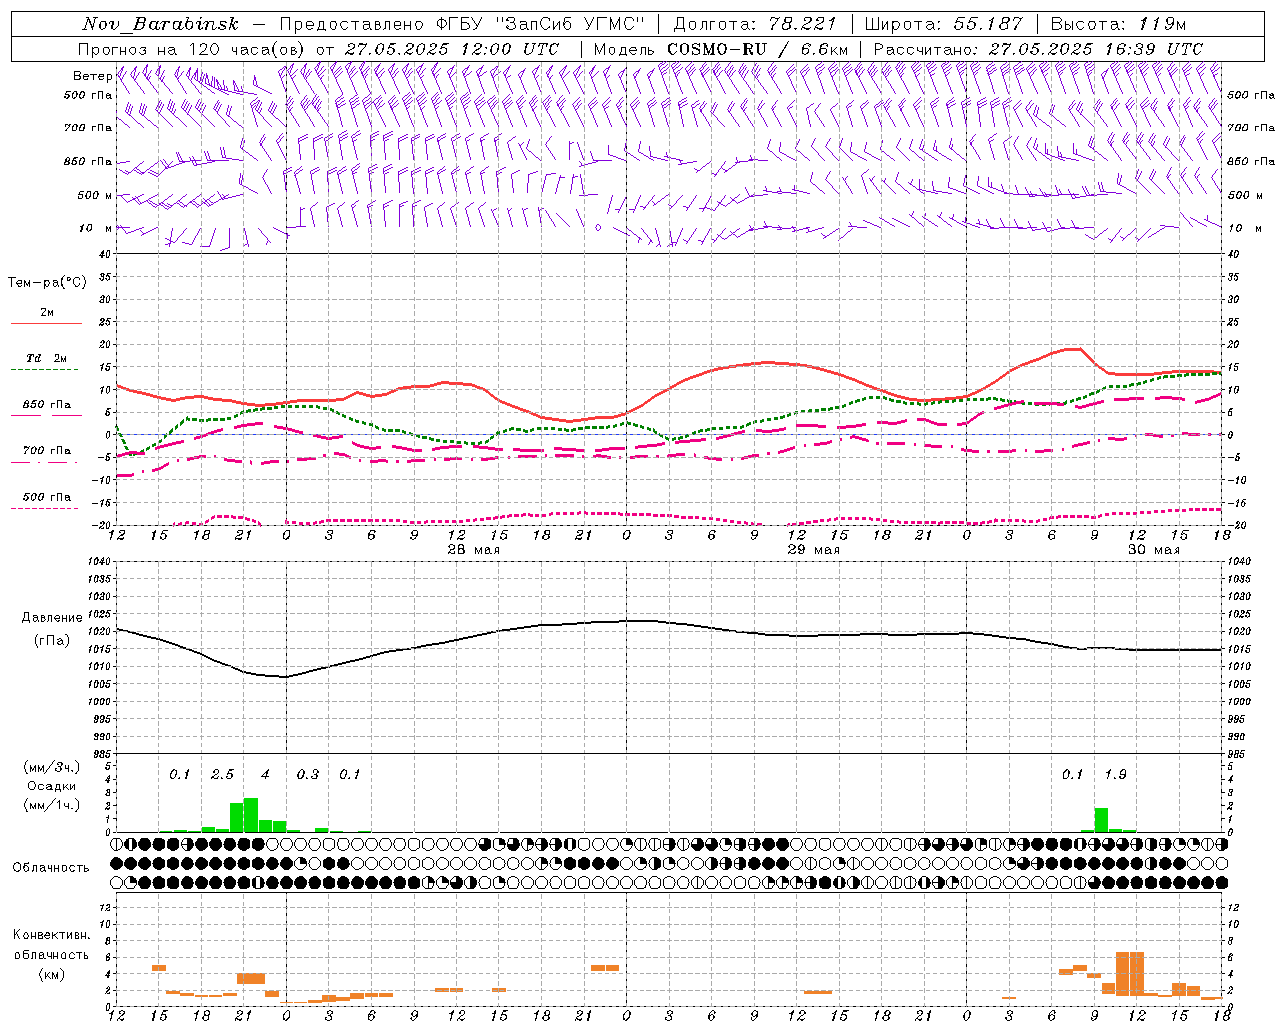Click the Широта: 55.187 value
The width and height of the screenshot is (1280, 1024).
coord(943,24)
